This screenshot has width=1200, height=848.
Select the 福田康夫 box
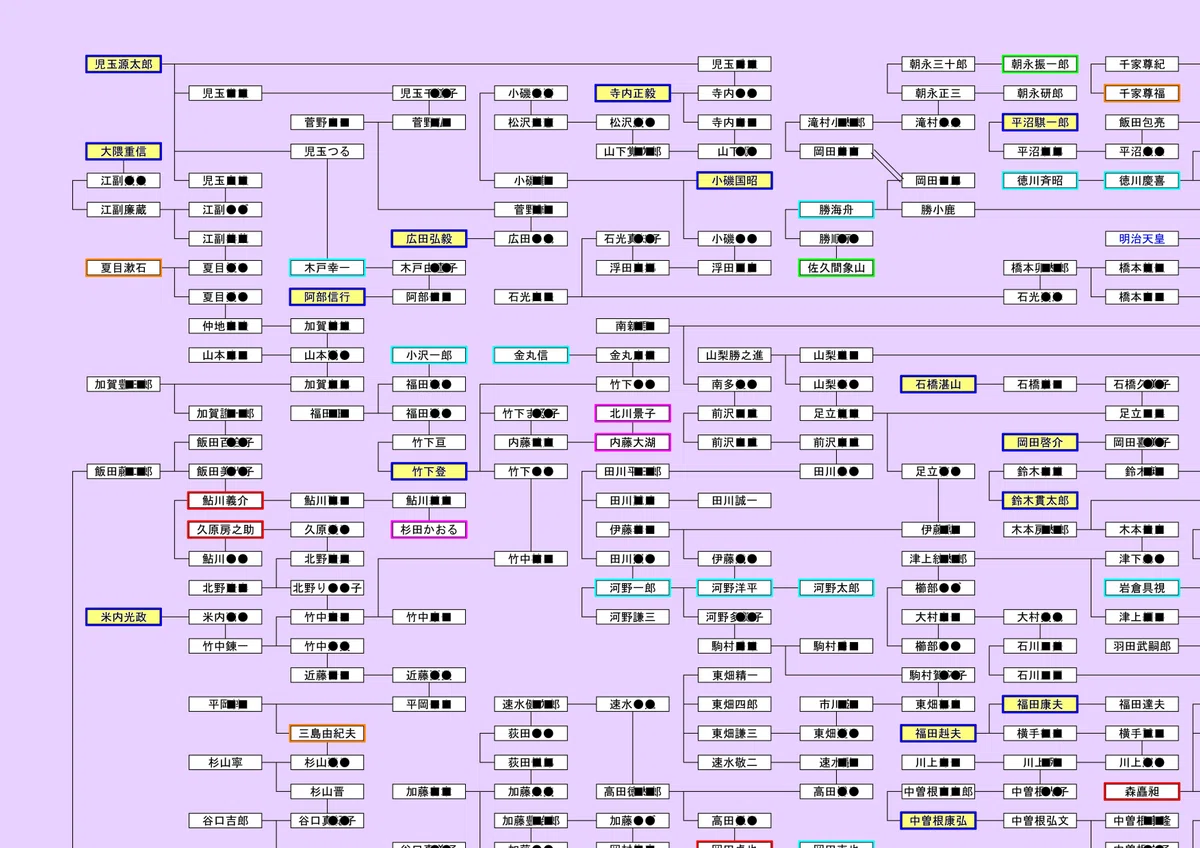(1040, 704)
